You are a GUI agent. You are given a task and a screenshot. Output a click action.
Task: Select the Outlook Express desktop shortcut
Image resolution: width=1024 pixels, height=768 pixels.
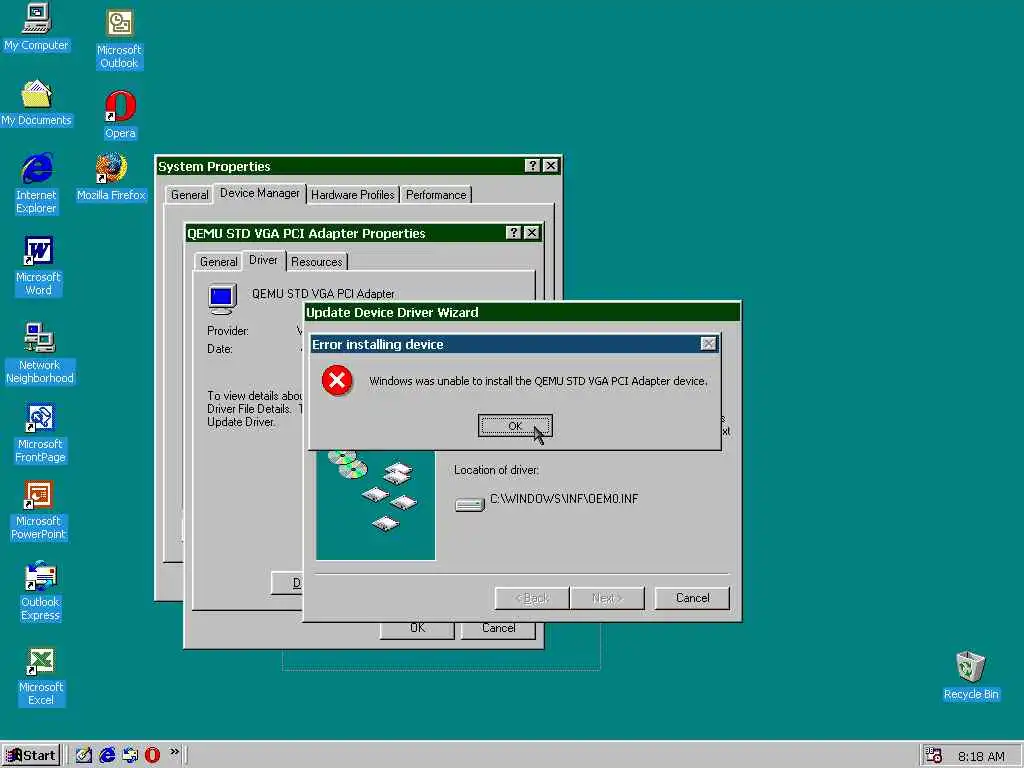pyautogui.click(x=40, y=591)
